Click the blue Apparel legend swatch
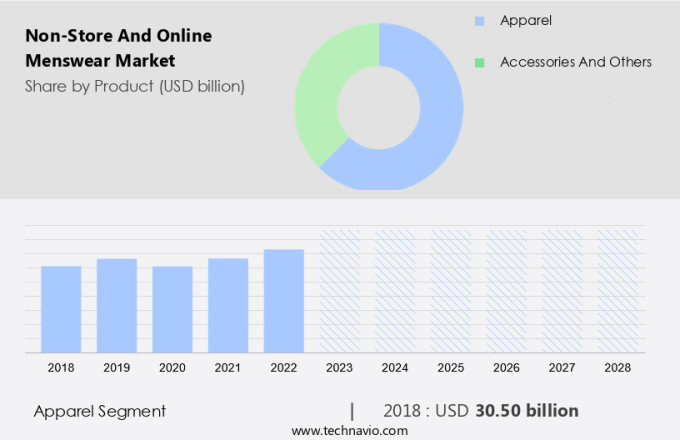The width and height of the screenshot is (680, 440). point(480,20)
